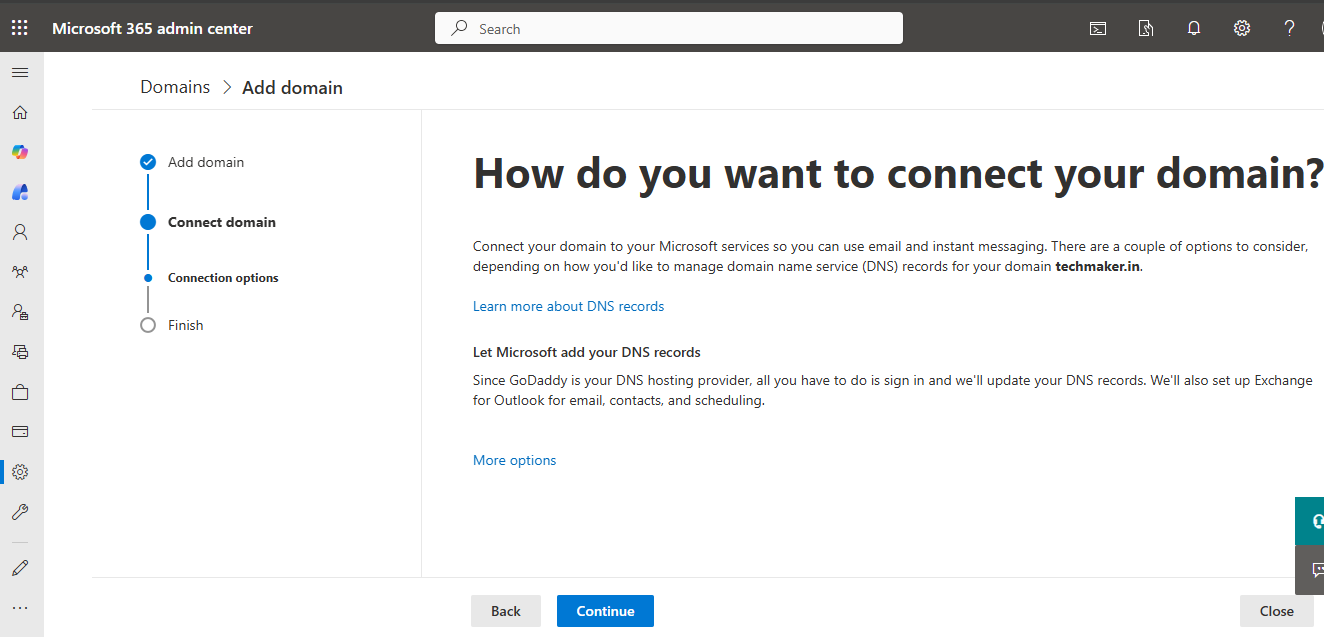
Task: Open Learn more about DNS records link
Action: [x=568, y=306]
